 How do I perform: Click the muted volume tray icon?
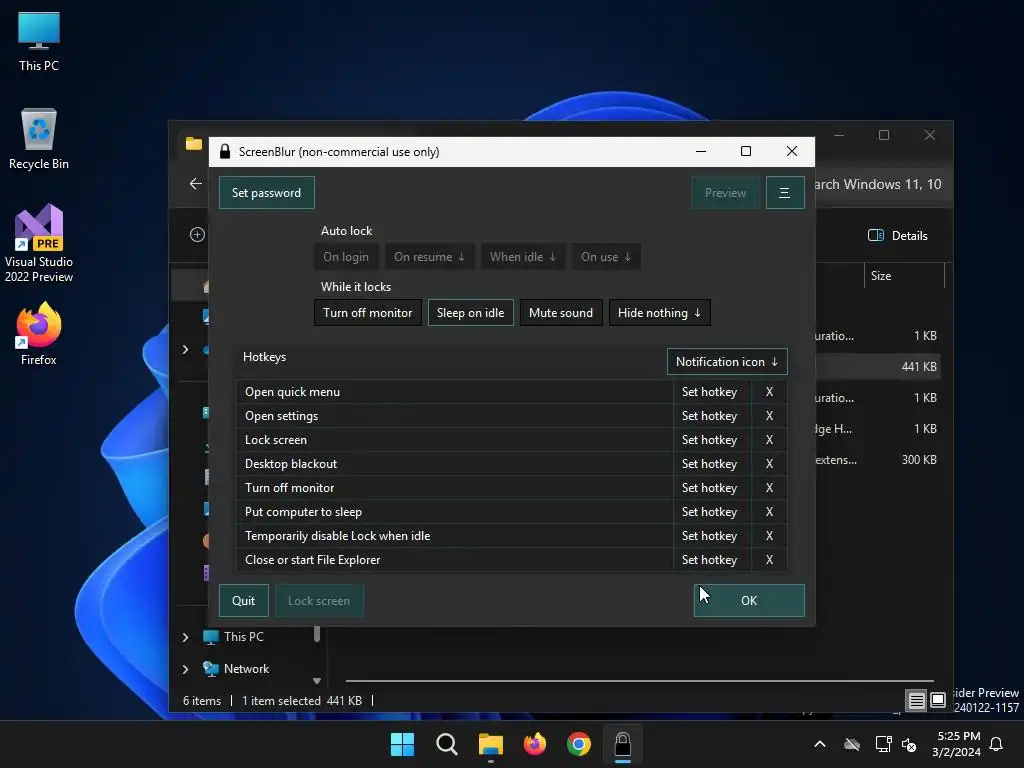[908, 744]
